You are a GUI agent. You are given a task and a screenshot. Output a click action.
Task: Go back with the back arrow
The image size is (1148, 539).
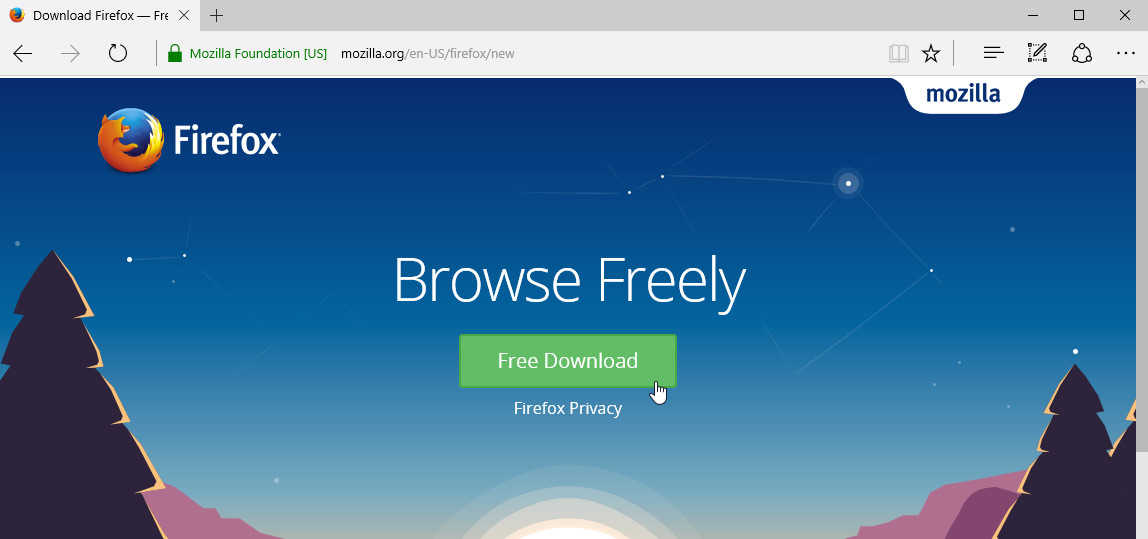coord(23,53)
